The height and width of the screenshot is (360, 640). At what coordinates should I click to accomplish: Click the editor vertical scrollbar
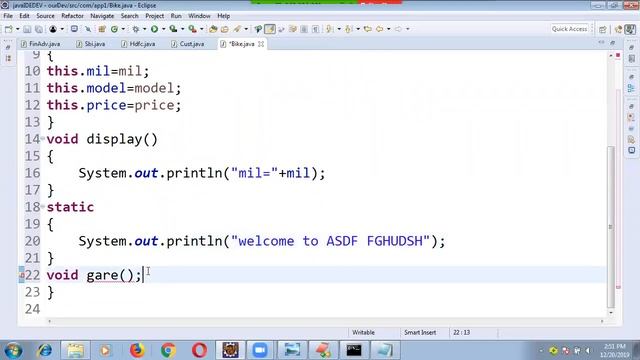tap(611, 227)
